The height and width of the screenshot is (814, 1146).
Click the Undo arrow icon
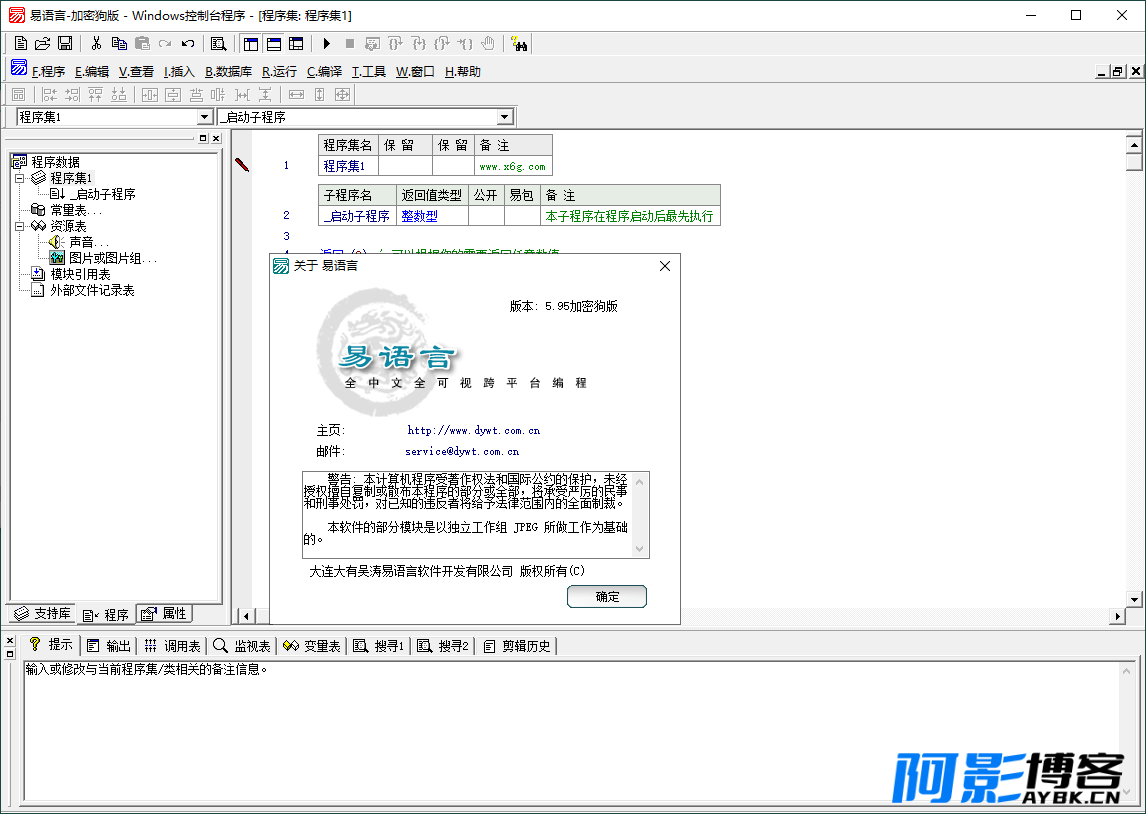coord(188,44)
